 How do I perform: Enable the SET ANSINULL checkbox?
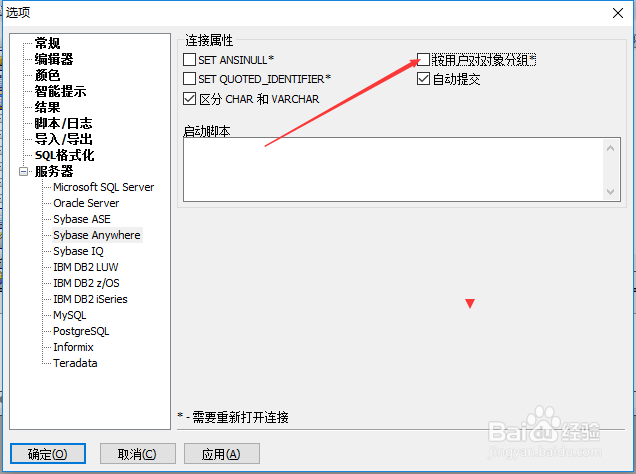pyautogui.click(x=189, y=60)
